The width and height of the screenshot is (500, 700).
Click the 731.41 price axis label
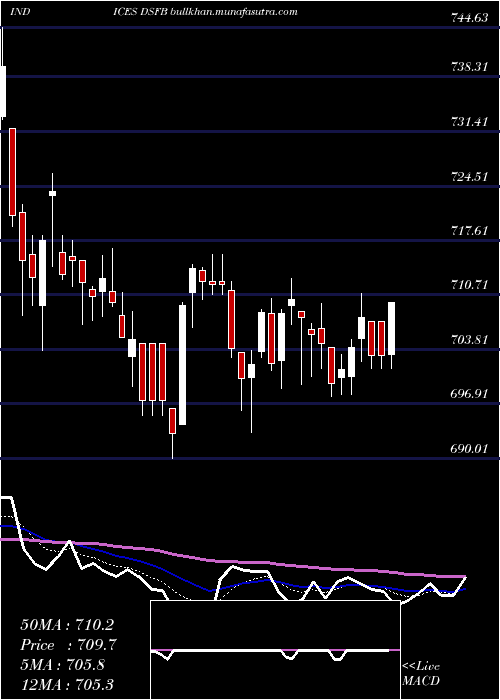[x=469, y=121]
